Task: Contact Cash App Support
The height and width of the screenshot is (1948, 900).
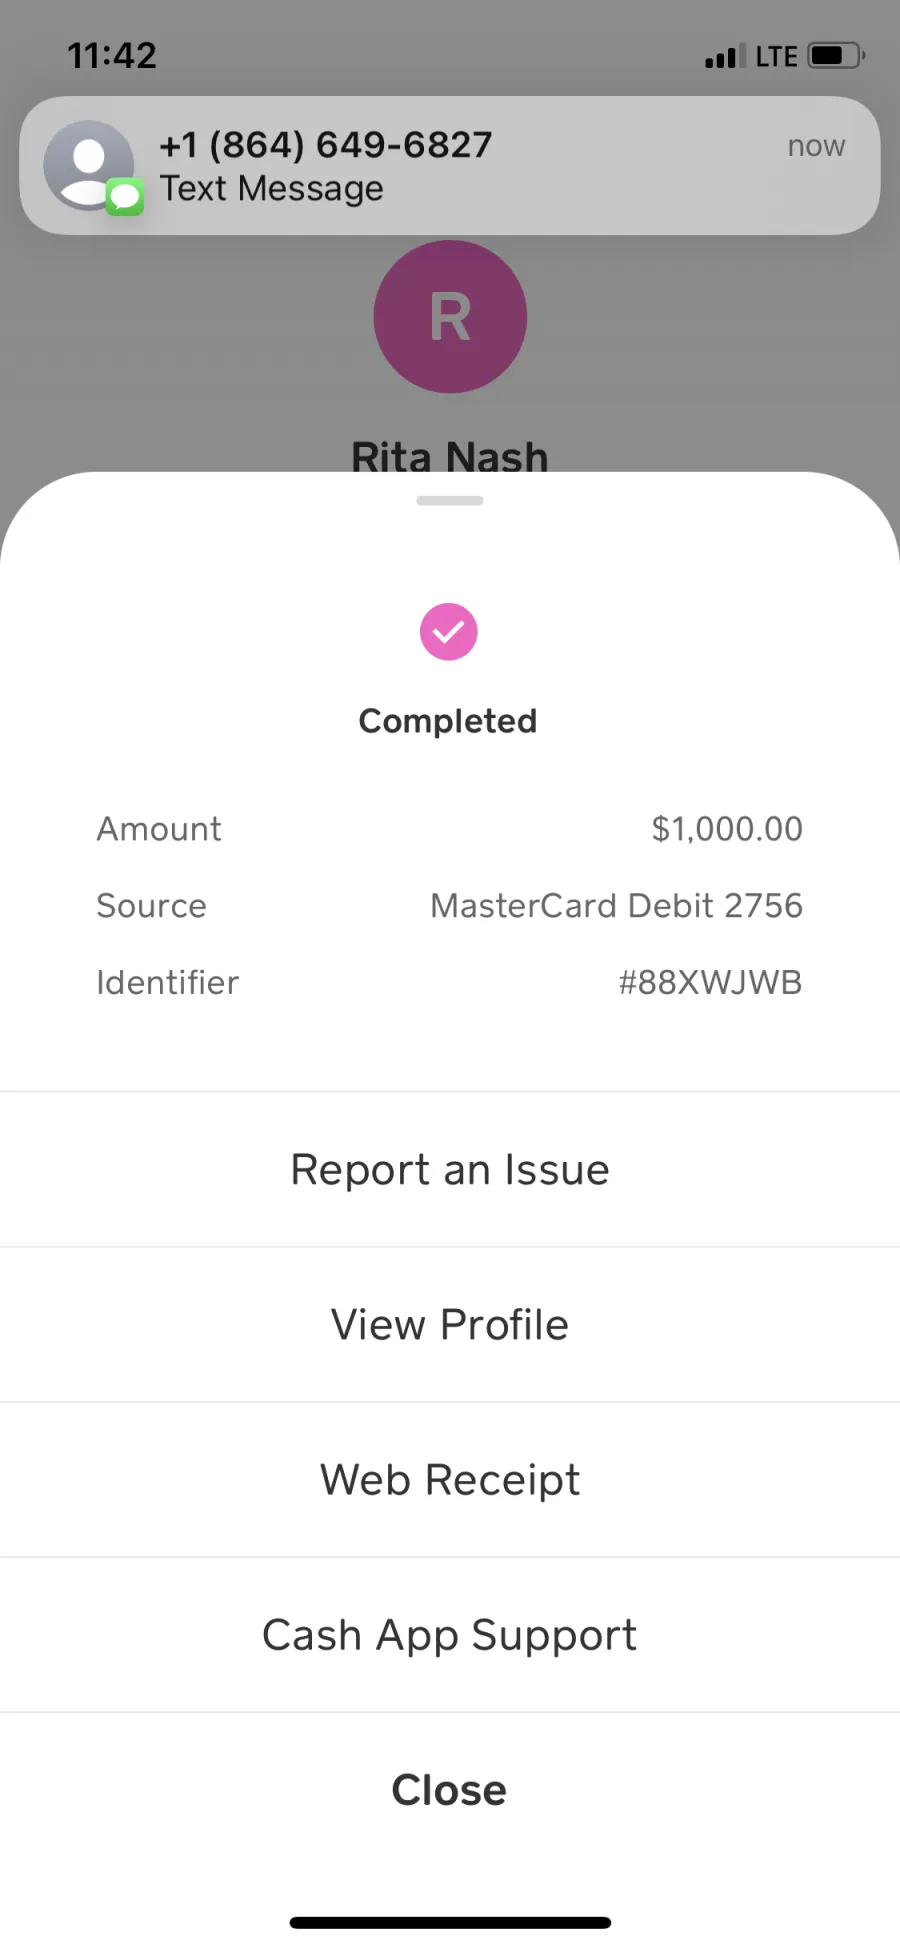Action: click(450, 1634)
